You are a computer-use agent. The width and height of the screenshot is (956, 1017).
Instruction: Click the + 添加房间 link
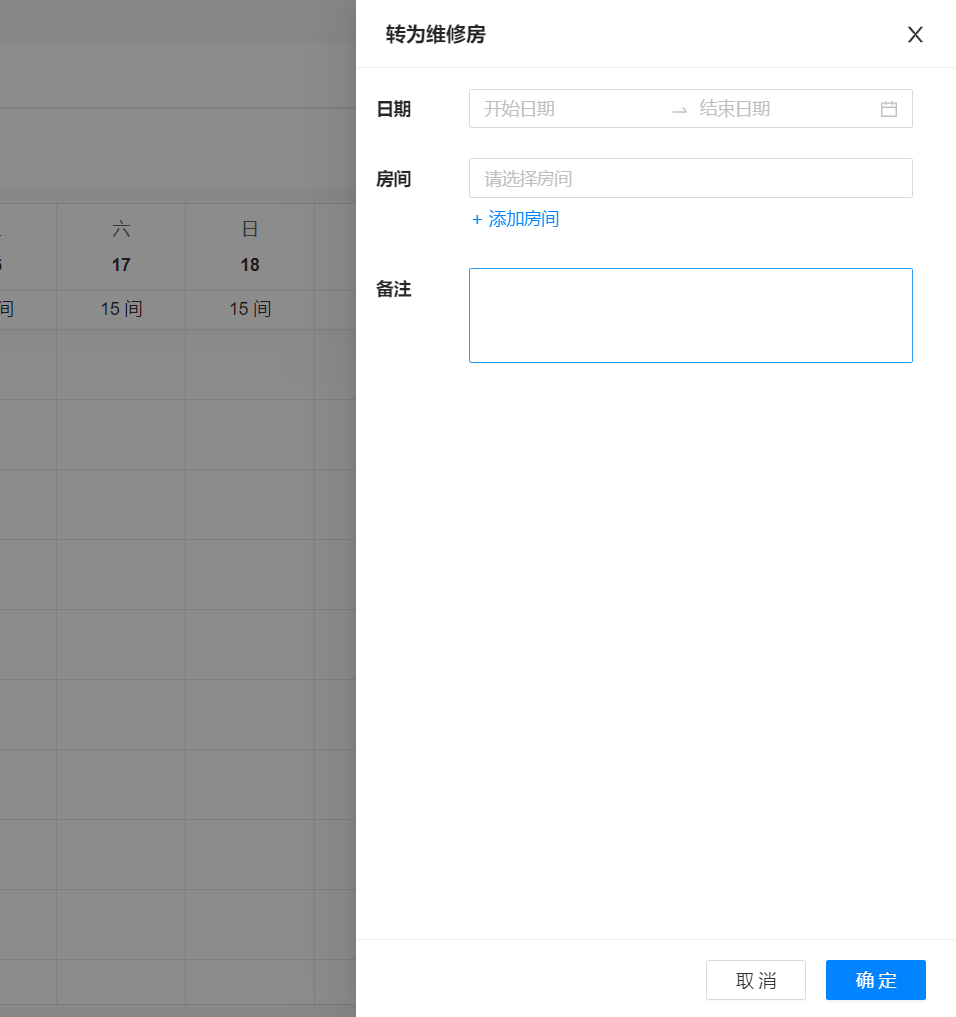point(515,219)
